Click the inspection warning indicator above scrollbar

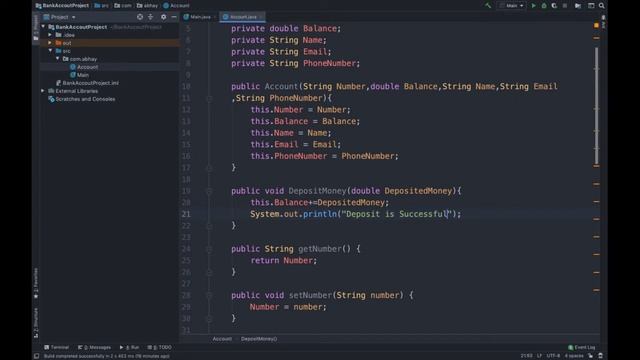click(x=596, y=25)
